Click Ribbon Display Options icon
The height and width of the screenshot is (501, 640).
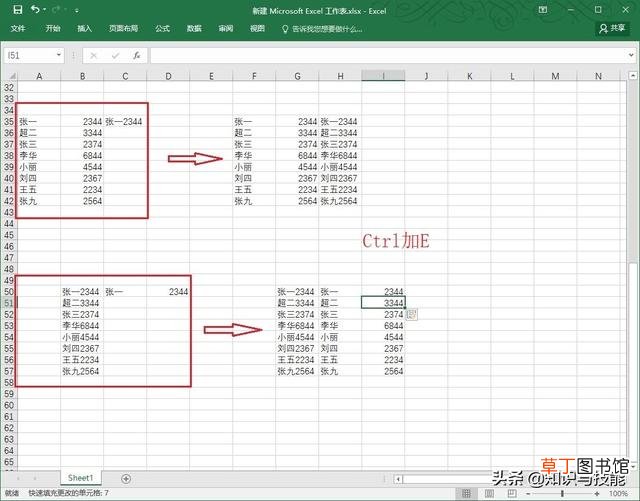tap(543, 10)
